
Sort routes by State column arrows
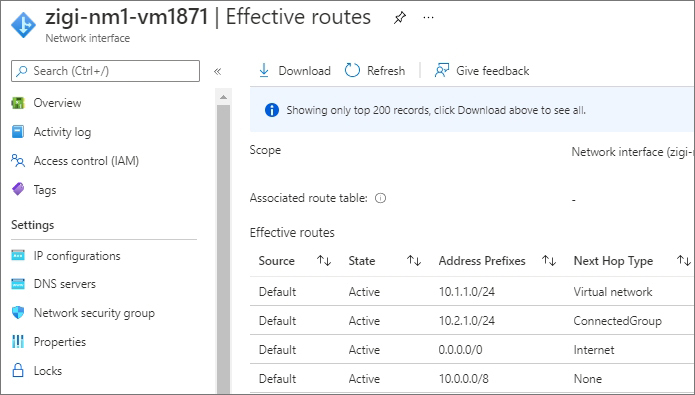tap(414, 261)
